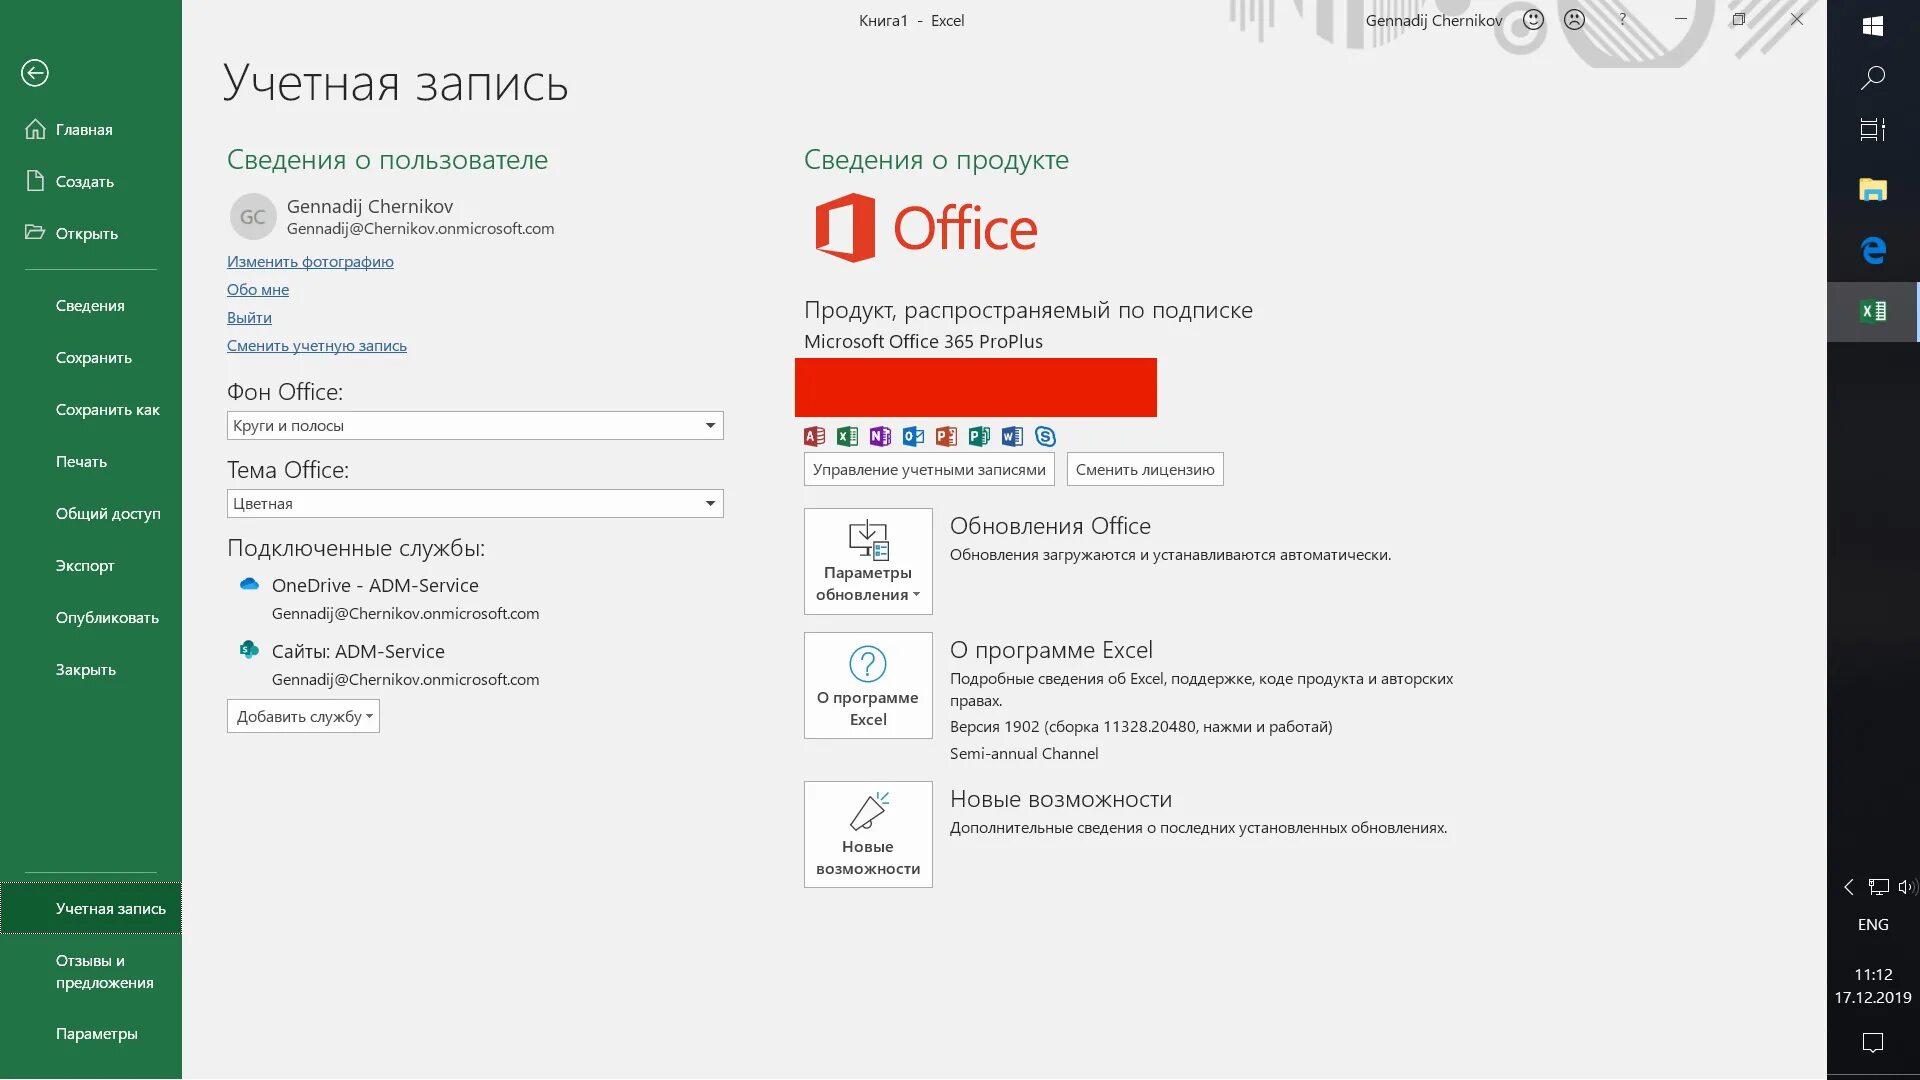This screenshot has height=1080, width=1920.
Task: Click Gennadij Chernikov in title bar
Action: (x=1434, y=20)
